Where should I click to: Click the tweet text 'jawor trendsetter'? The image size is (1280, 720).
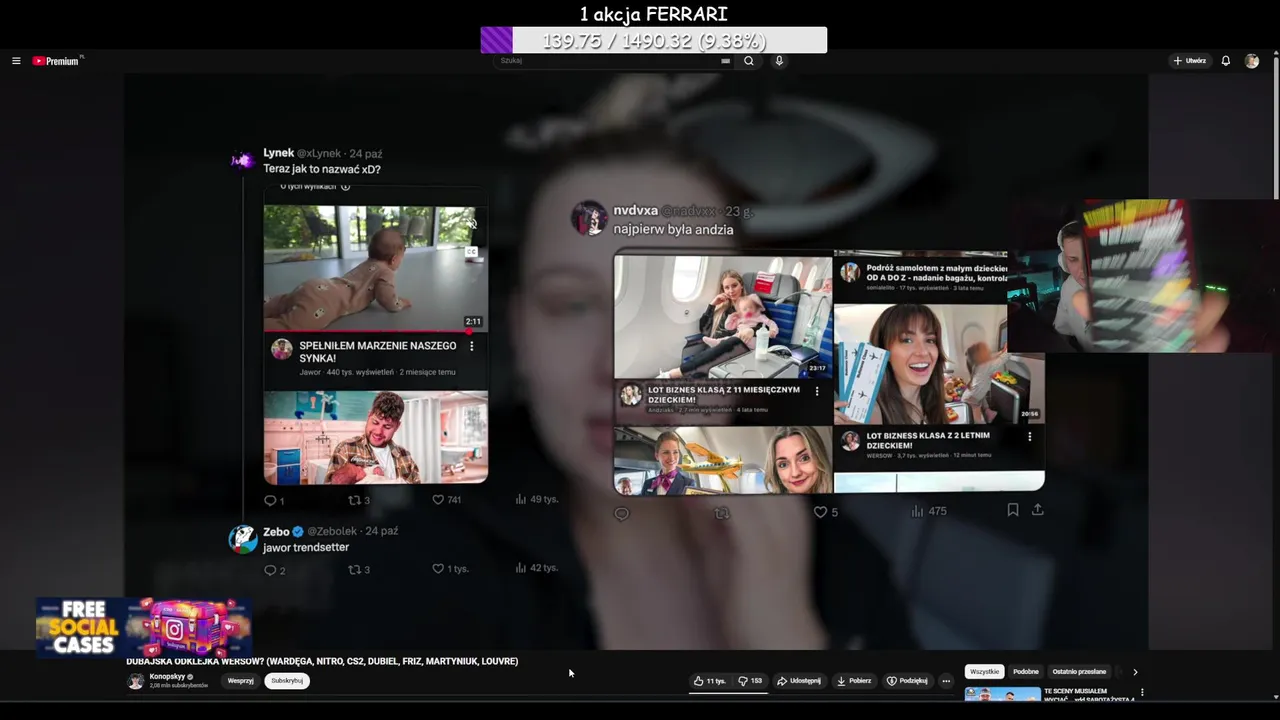(x=306, y=548)
